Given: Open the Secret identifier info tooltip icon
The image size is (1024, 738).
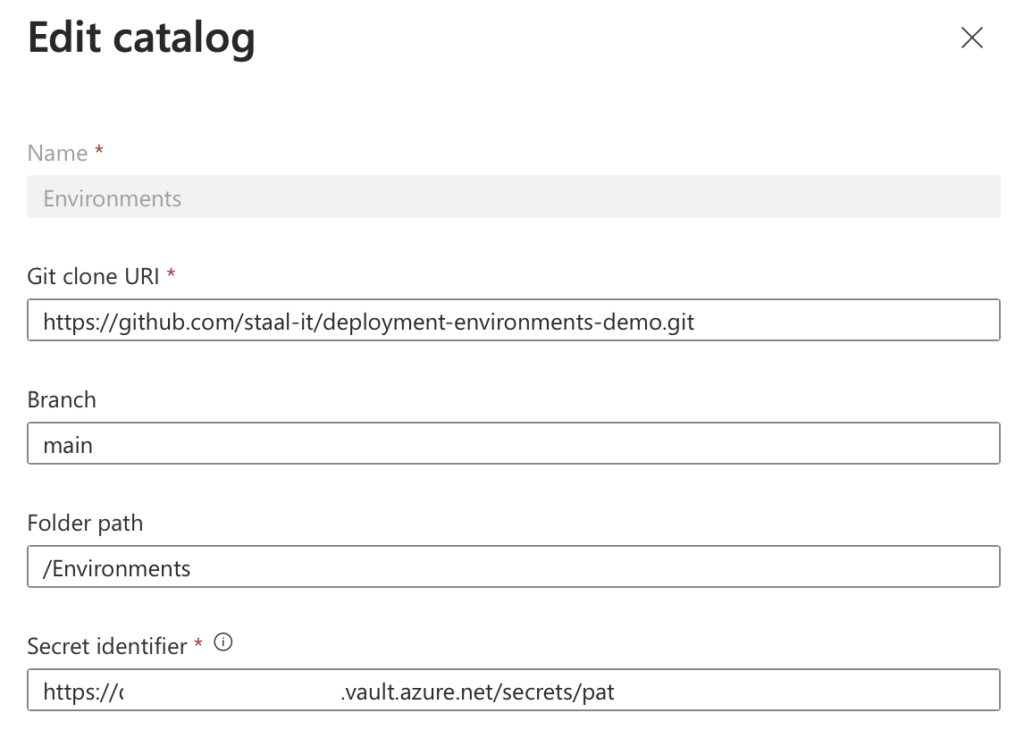Looking at the screenshot, I should coord(223,643).
